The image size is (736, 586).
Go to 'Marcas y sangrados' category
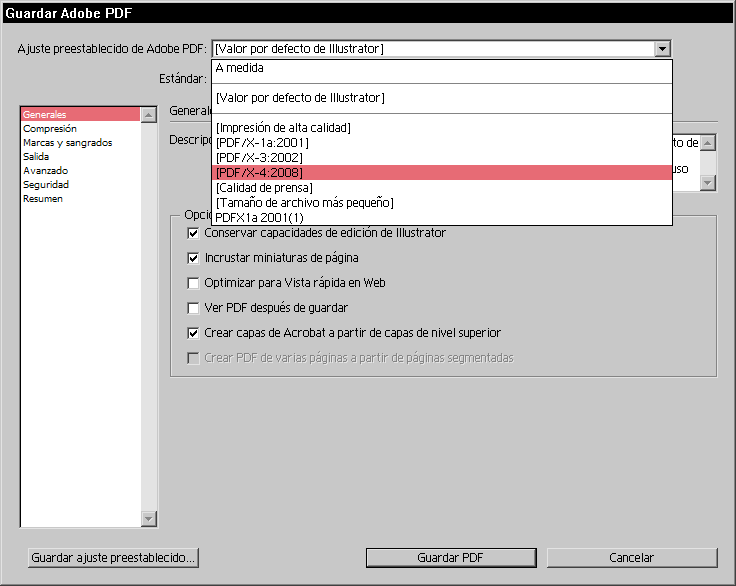point(80,142)
